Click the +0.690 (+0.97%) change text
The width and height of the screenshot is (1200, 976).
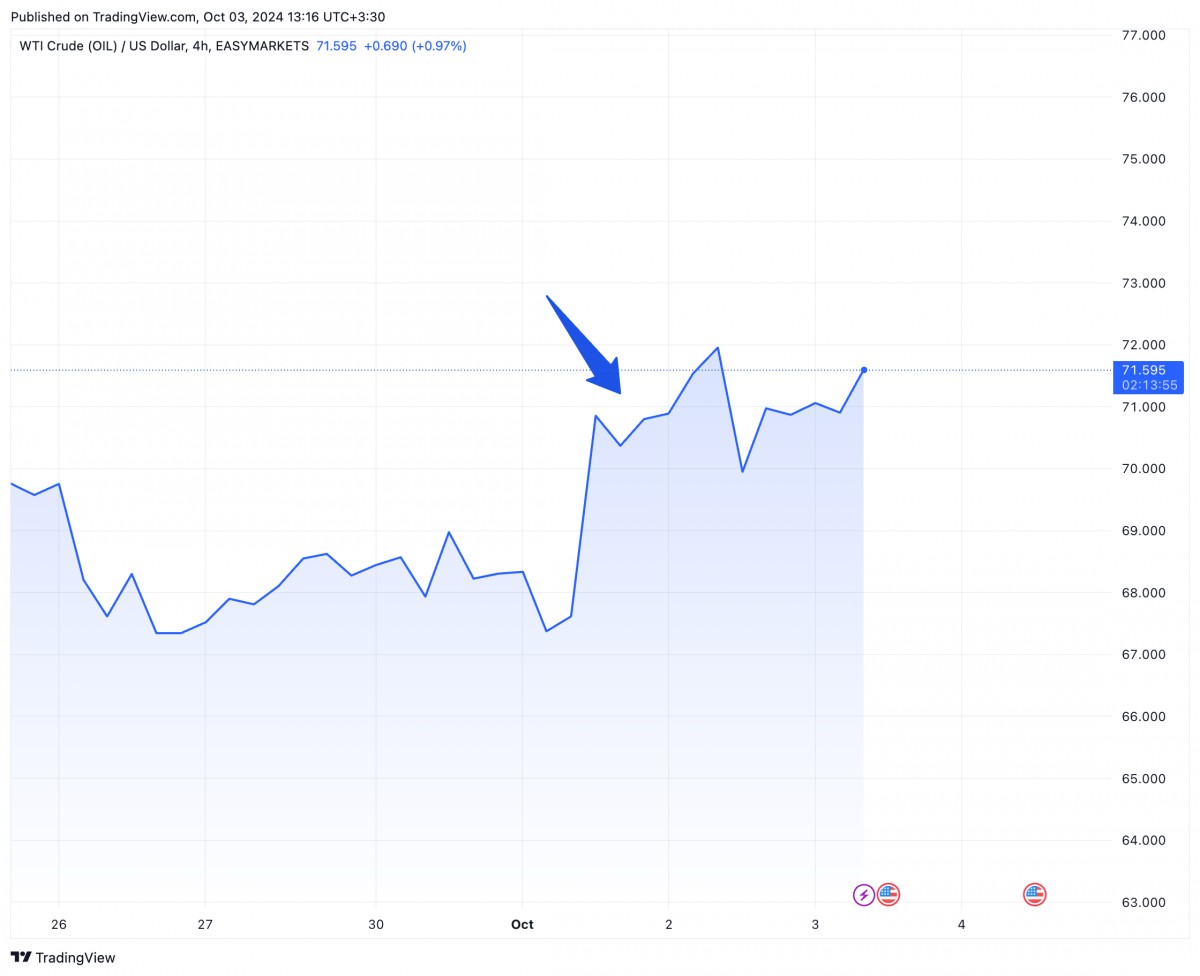pyautogui.click(x=415, y=46)
